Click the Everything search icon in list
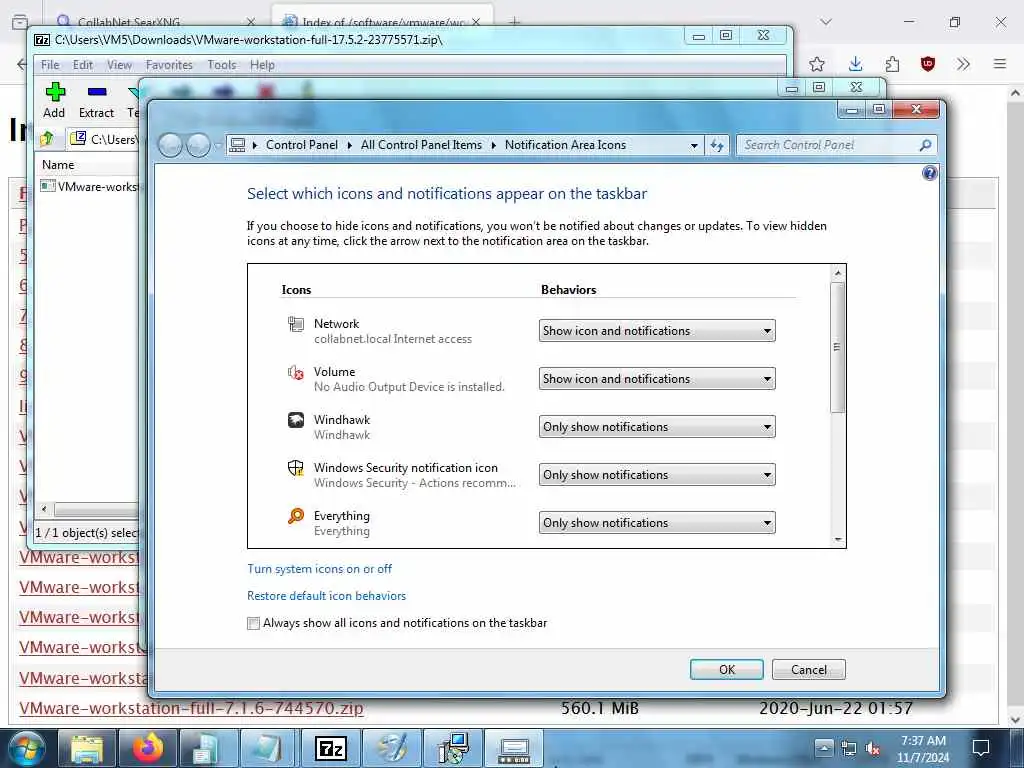Screen dimensions: 1024x768 296,516
